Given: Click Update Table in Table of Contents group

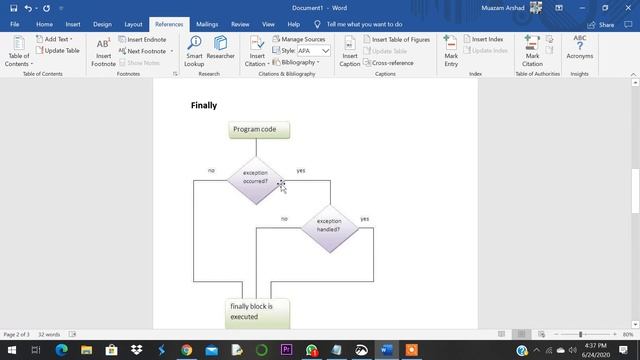Looking at the screenshot, I should coord(58,51).
